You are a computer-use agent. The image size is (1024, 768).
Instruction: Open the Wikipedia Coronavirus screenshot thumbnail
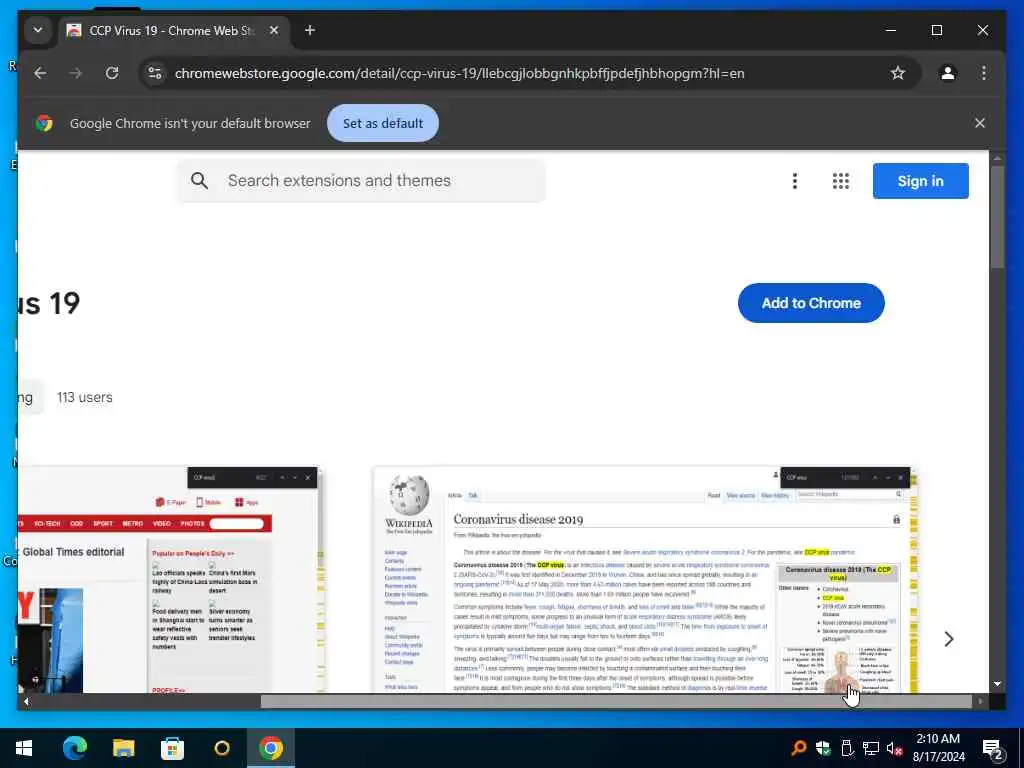[x=645, y=579]
